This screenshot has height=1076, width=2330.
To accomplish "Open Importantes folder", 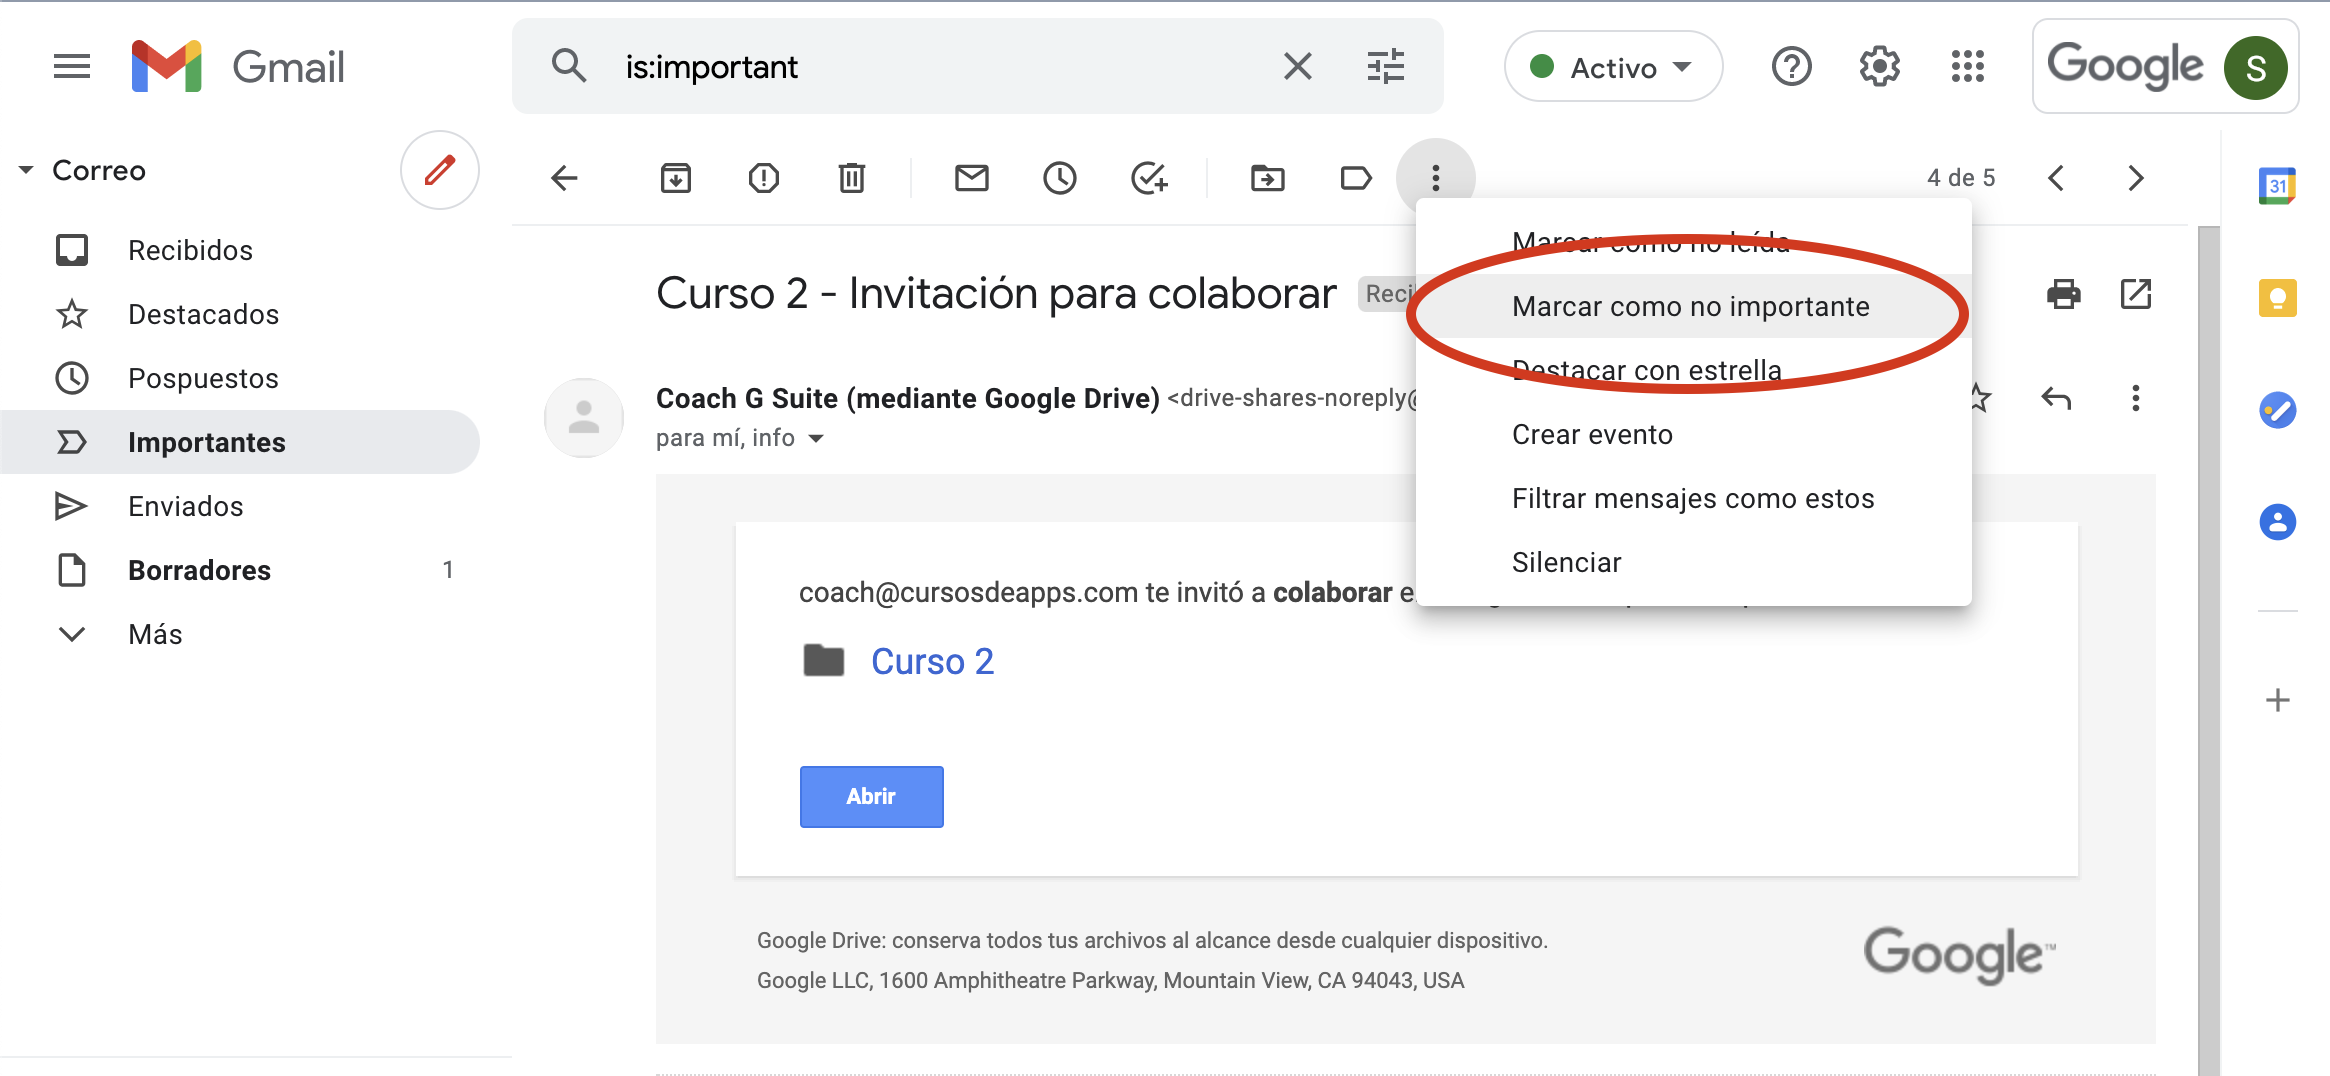I will pyautogui.click(x=240, y=442).
